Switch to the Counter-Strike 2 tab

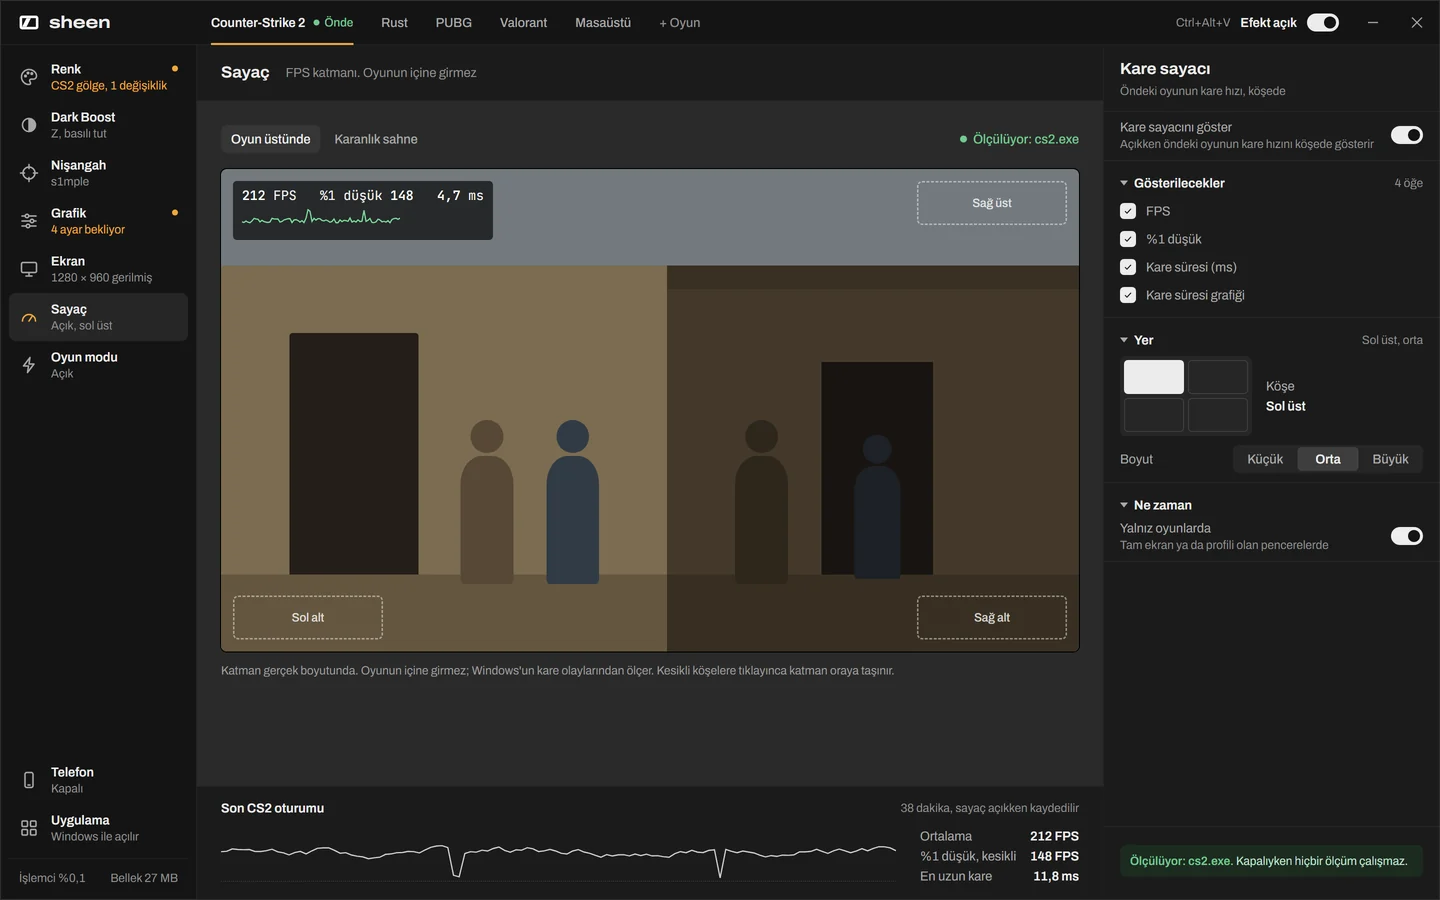(282, 22)
